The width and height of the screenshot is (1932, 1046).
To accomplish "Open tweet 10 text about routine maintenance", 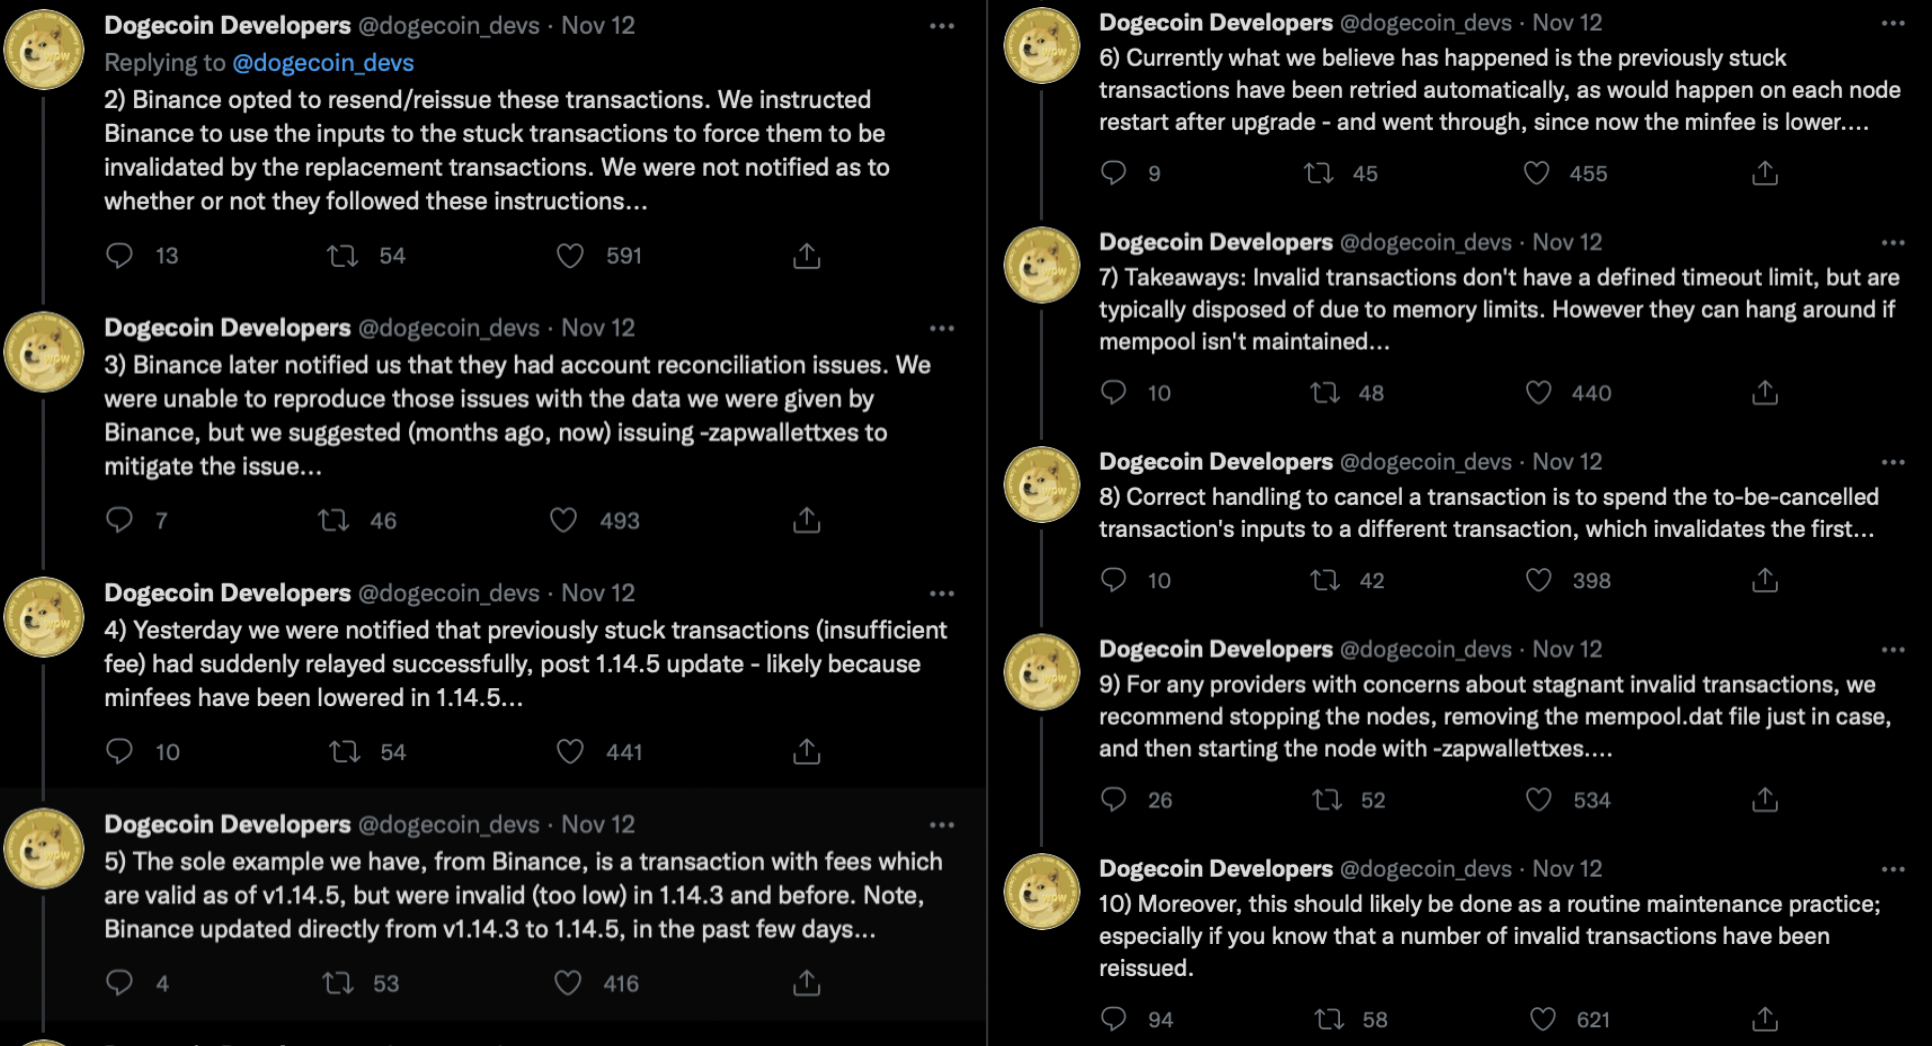I will click(x=1488, y=936).
